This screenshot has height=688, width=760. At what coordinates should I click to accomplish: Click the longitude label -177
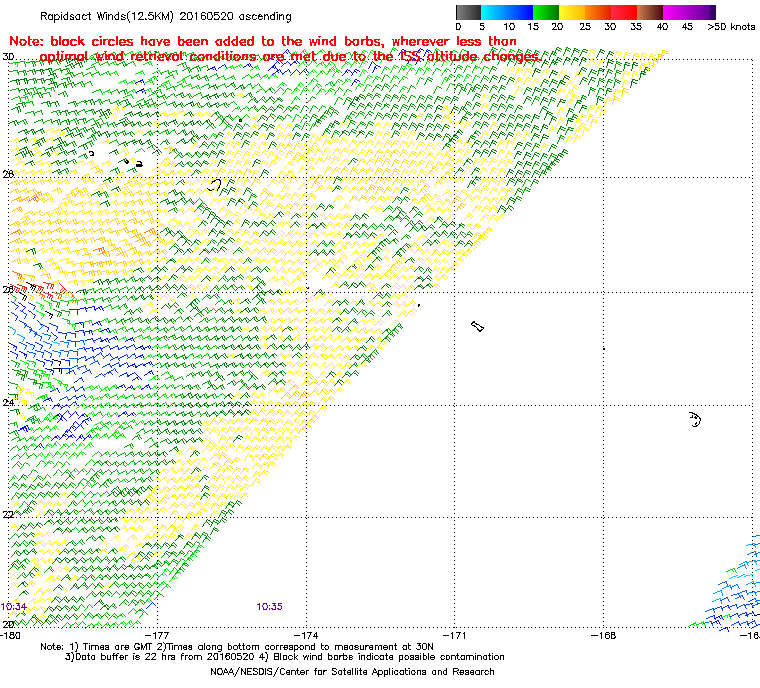coord(158,636)
